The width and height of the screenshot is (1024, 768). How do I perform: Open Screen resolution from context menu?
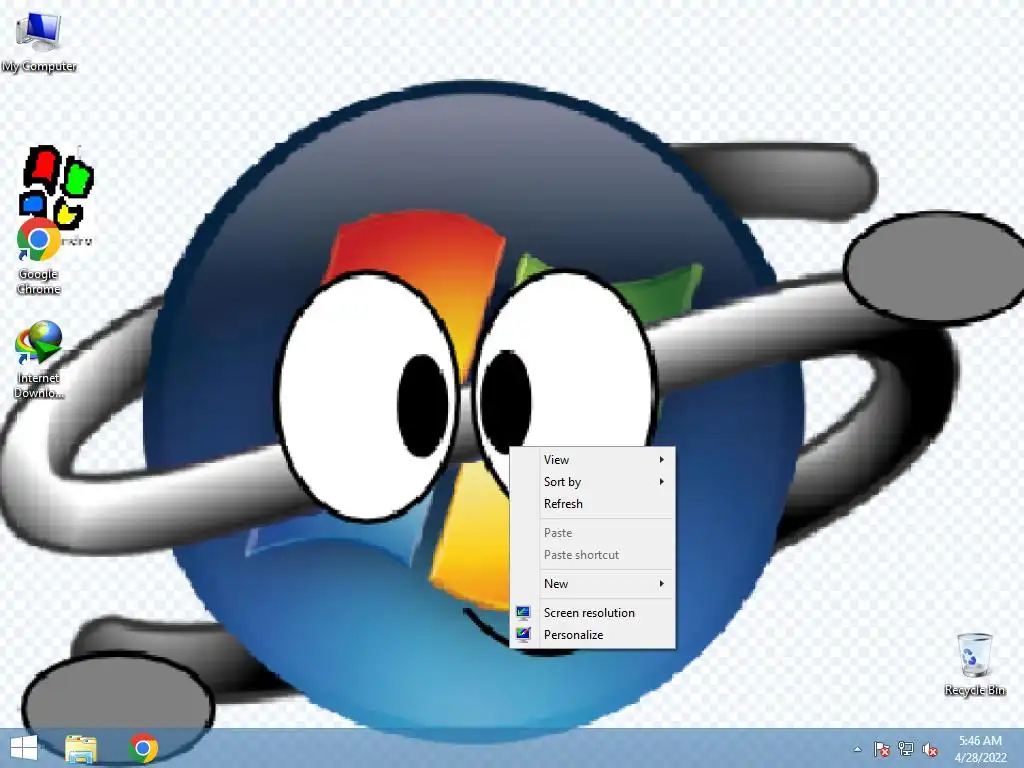tap(592, 613)
